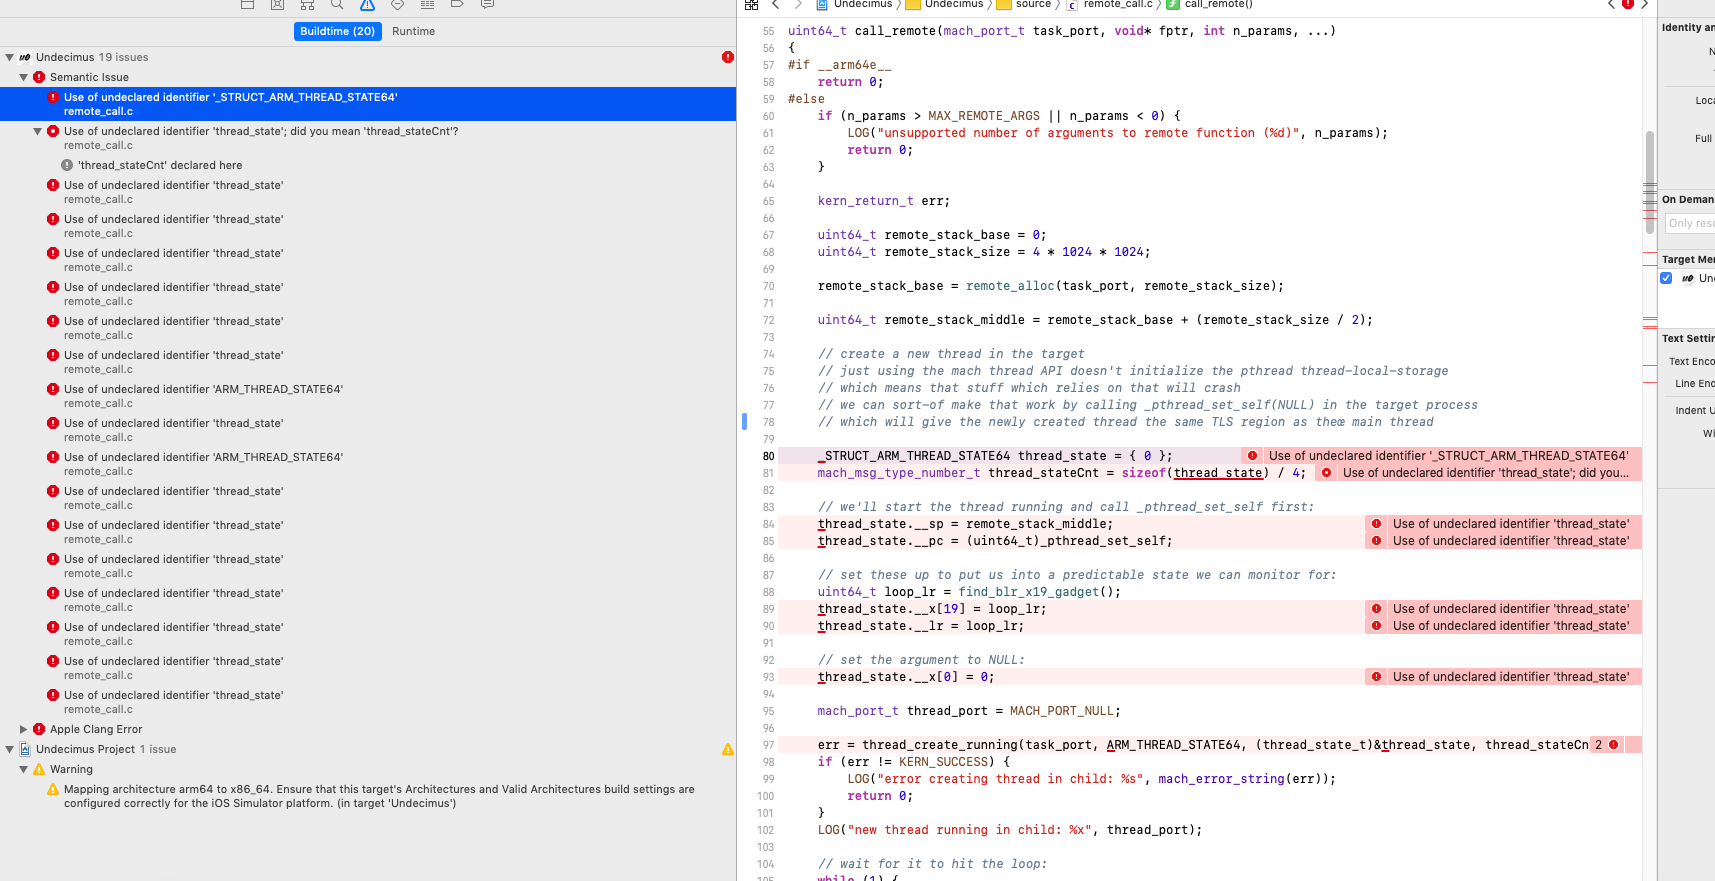
Task: Collapse the Semantic Issue group
Action: click(23, 77)
